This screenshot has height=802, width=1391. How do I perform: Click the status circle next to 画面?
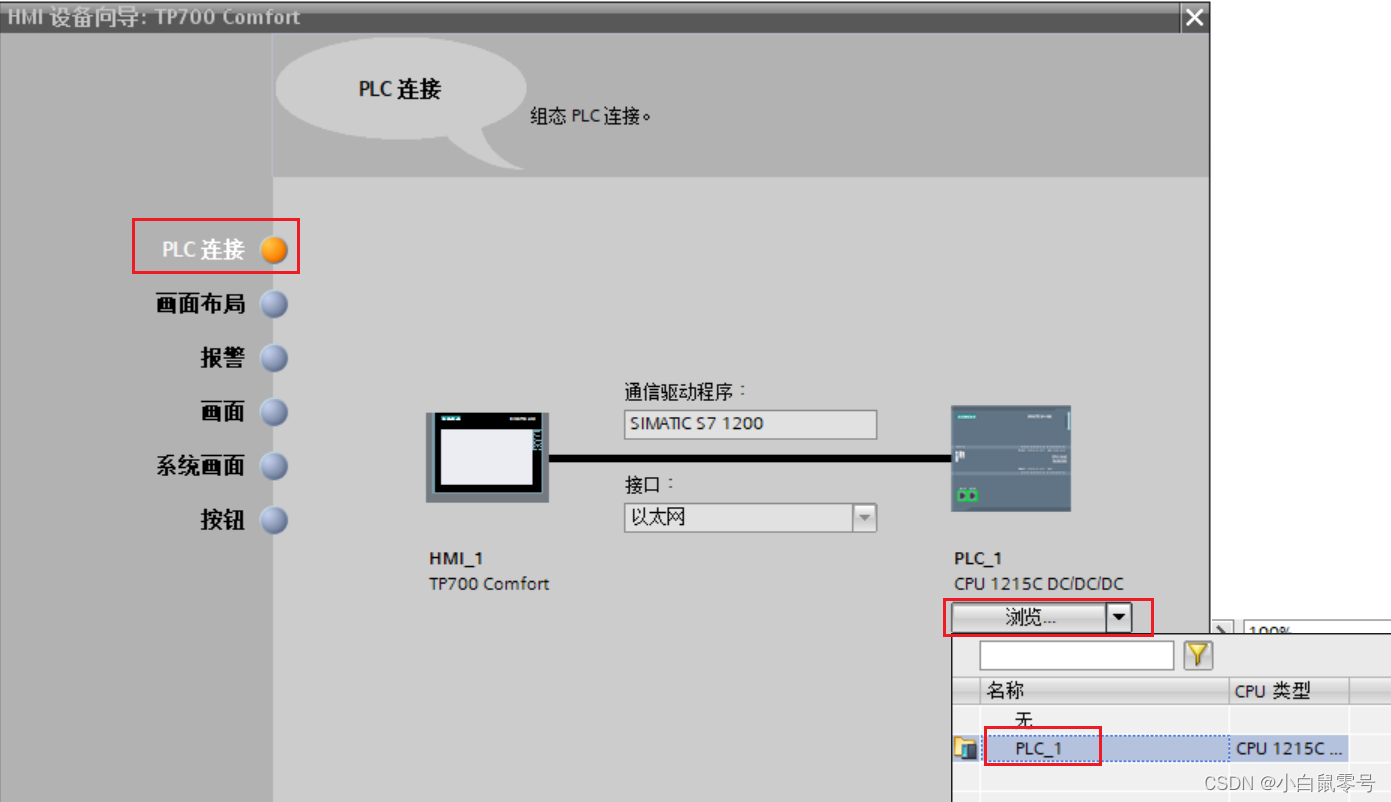[273, 411]
